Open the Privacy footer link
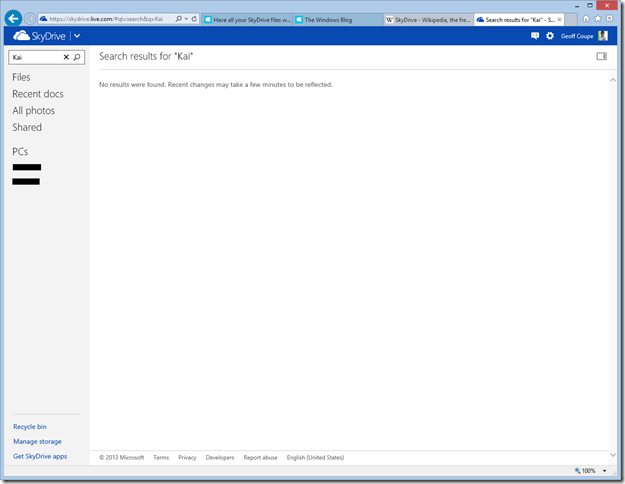Viewport: 625px width, 484px height. [x=187, y=457]
